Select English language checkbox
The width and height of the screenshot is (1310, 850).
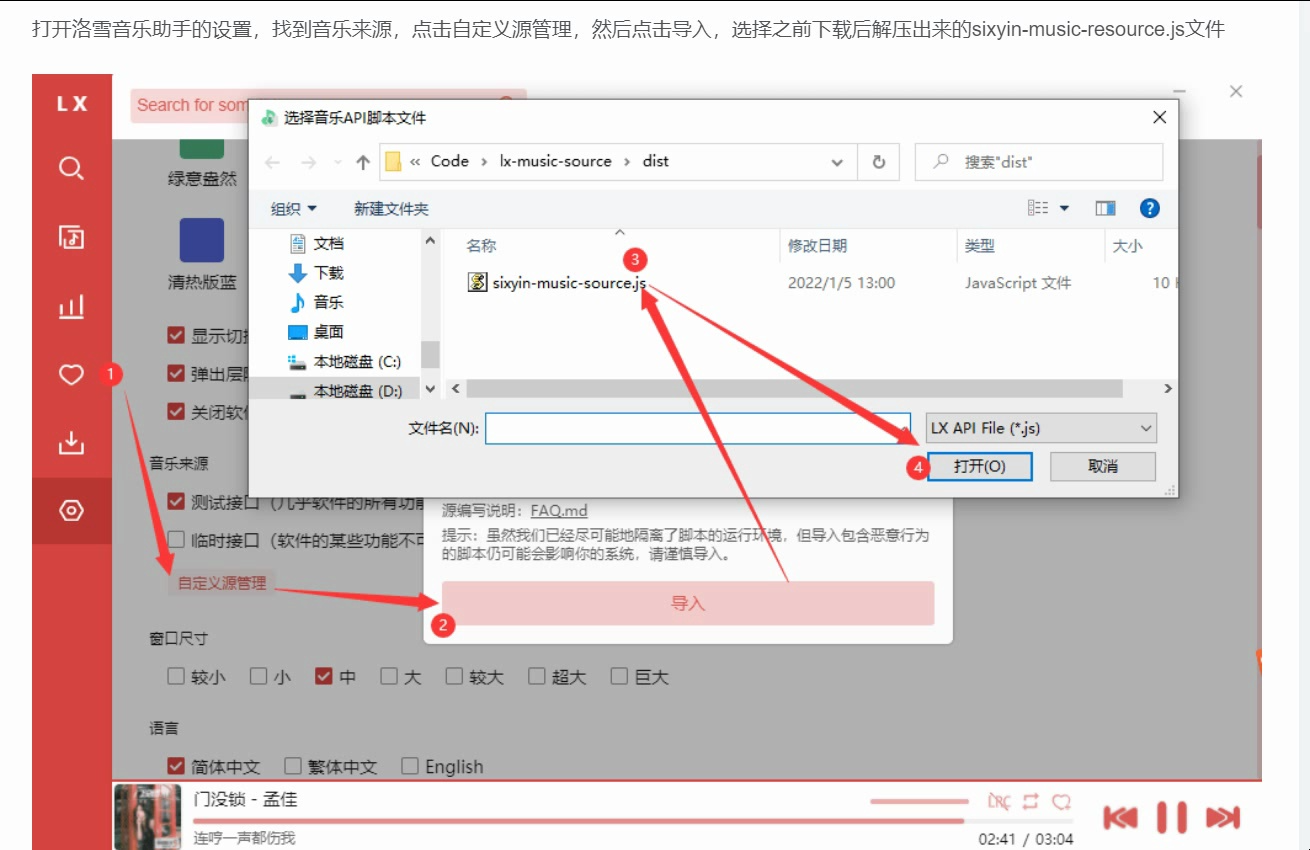click(x=410, y=766)
